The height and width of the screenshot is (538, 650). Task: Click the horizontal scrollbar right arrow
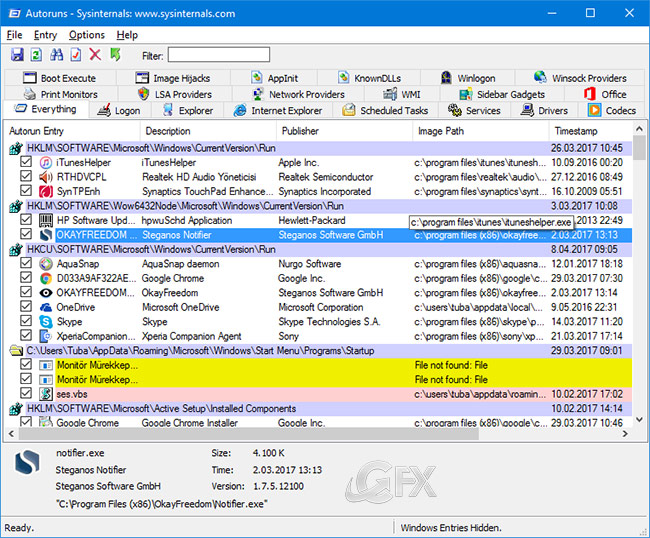pyautogui.click(x=625, y=434)
